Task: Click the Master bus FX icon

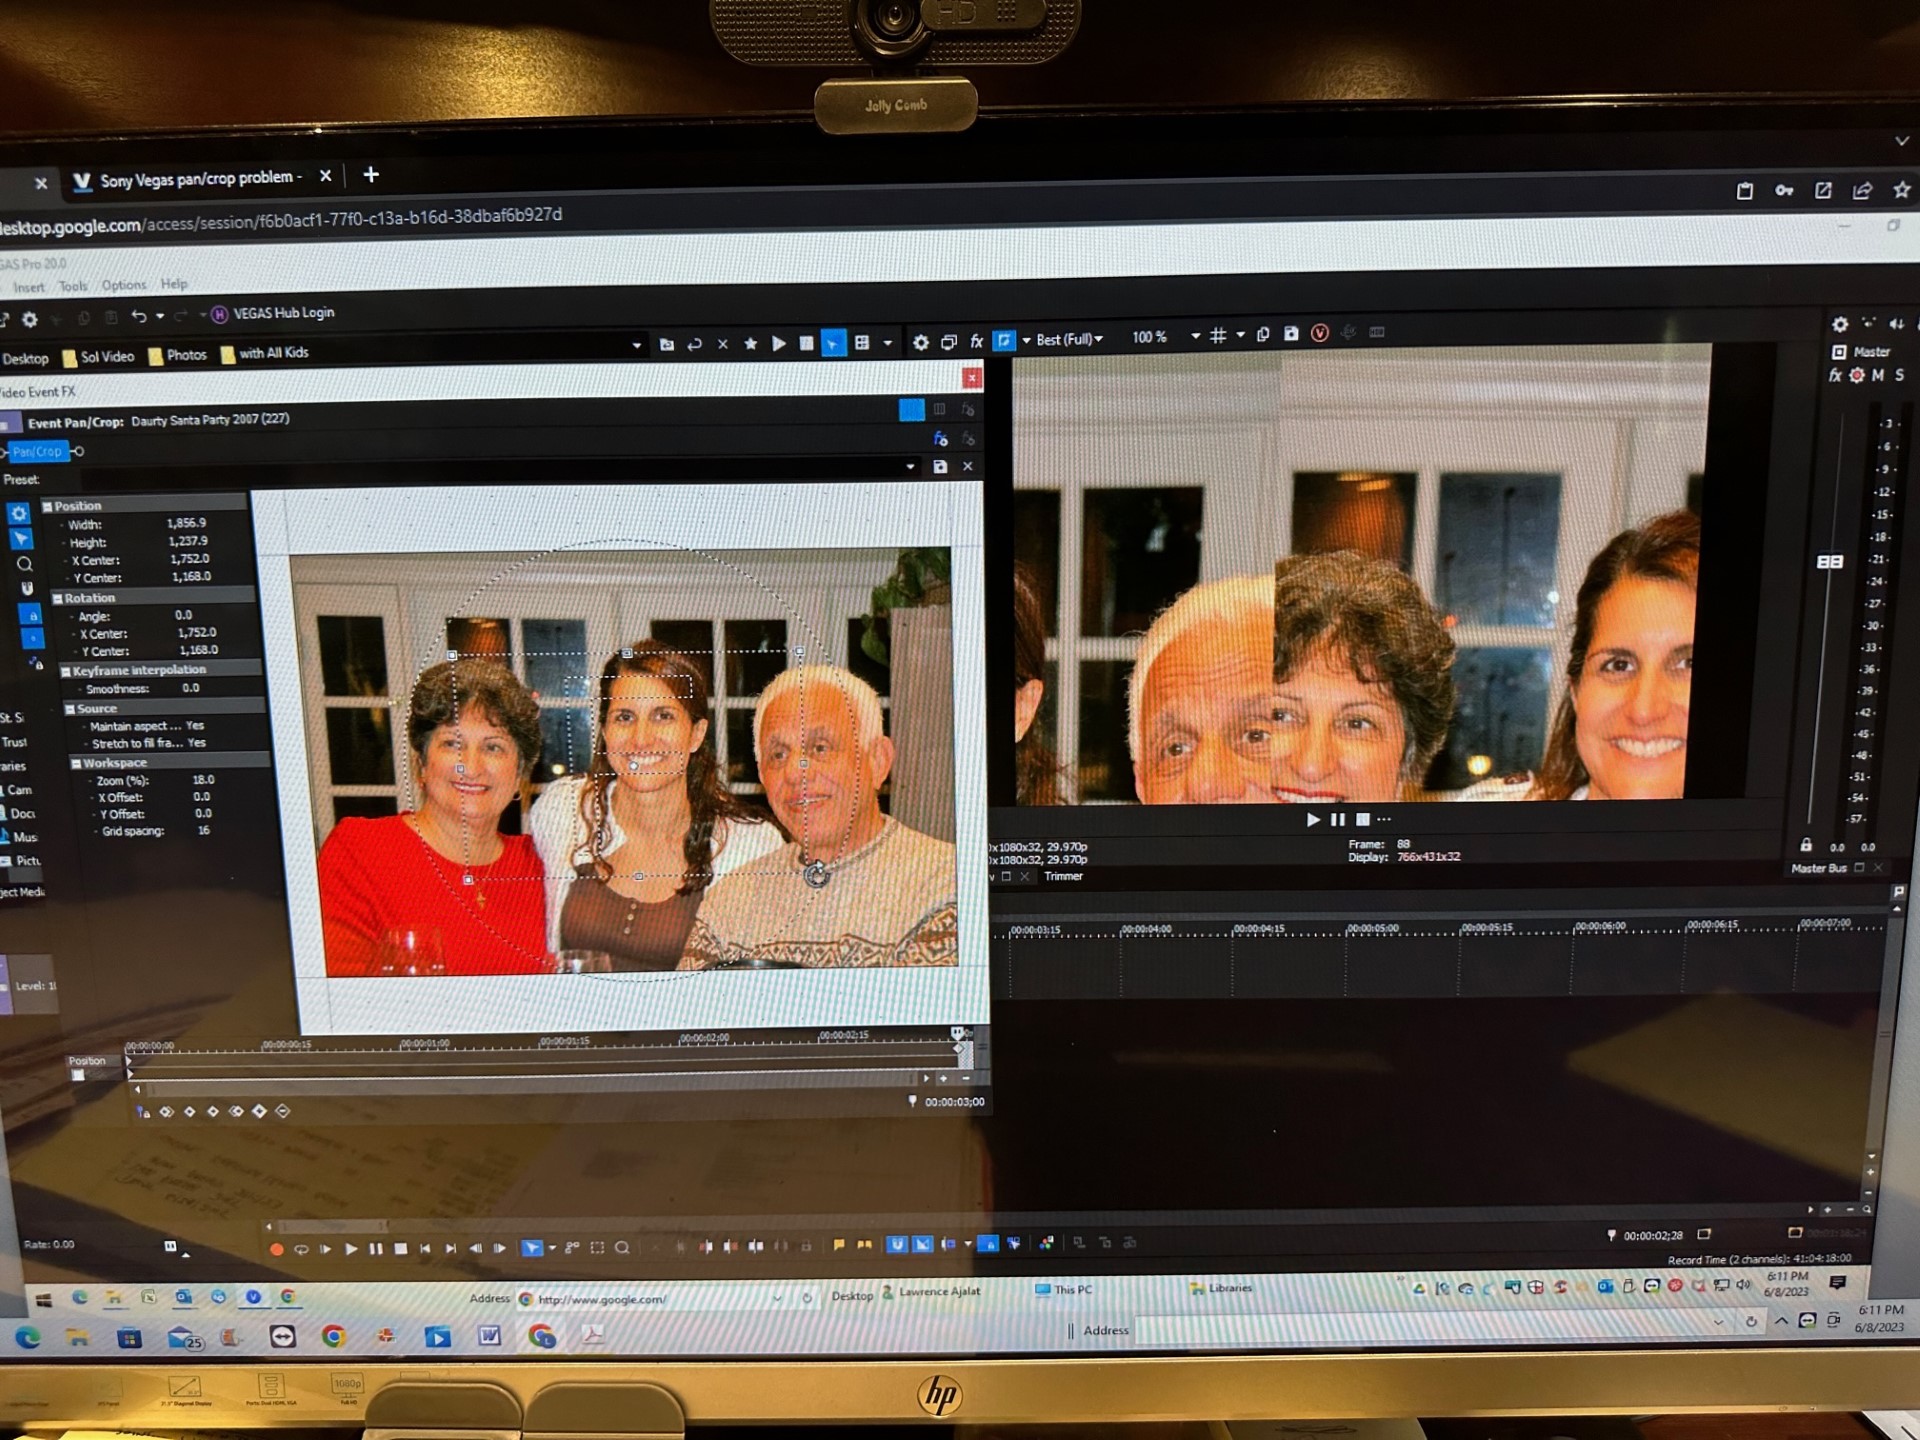Action: [1835, 376]
